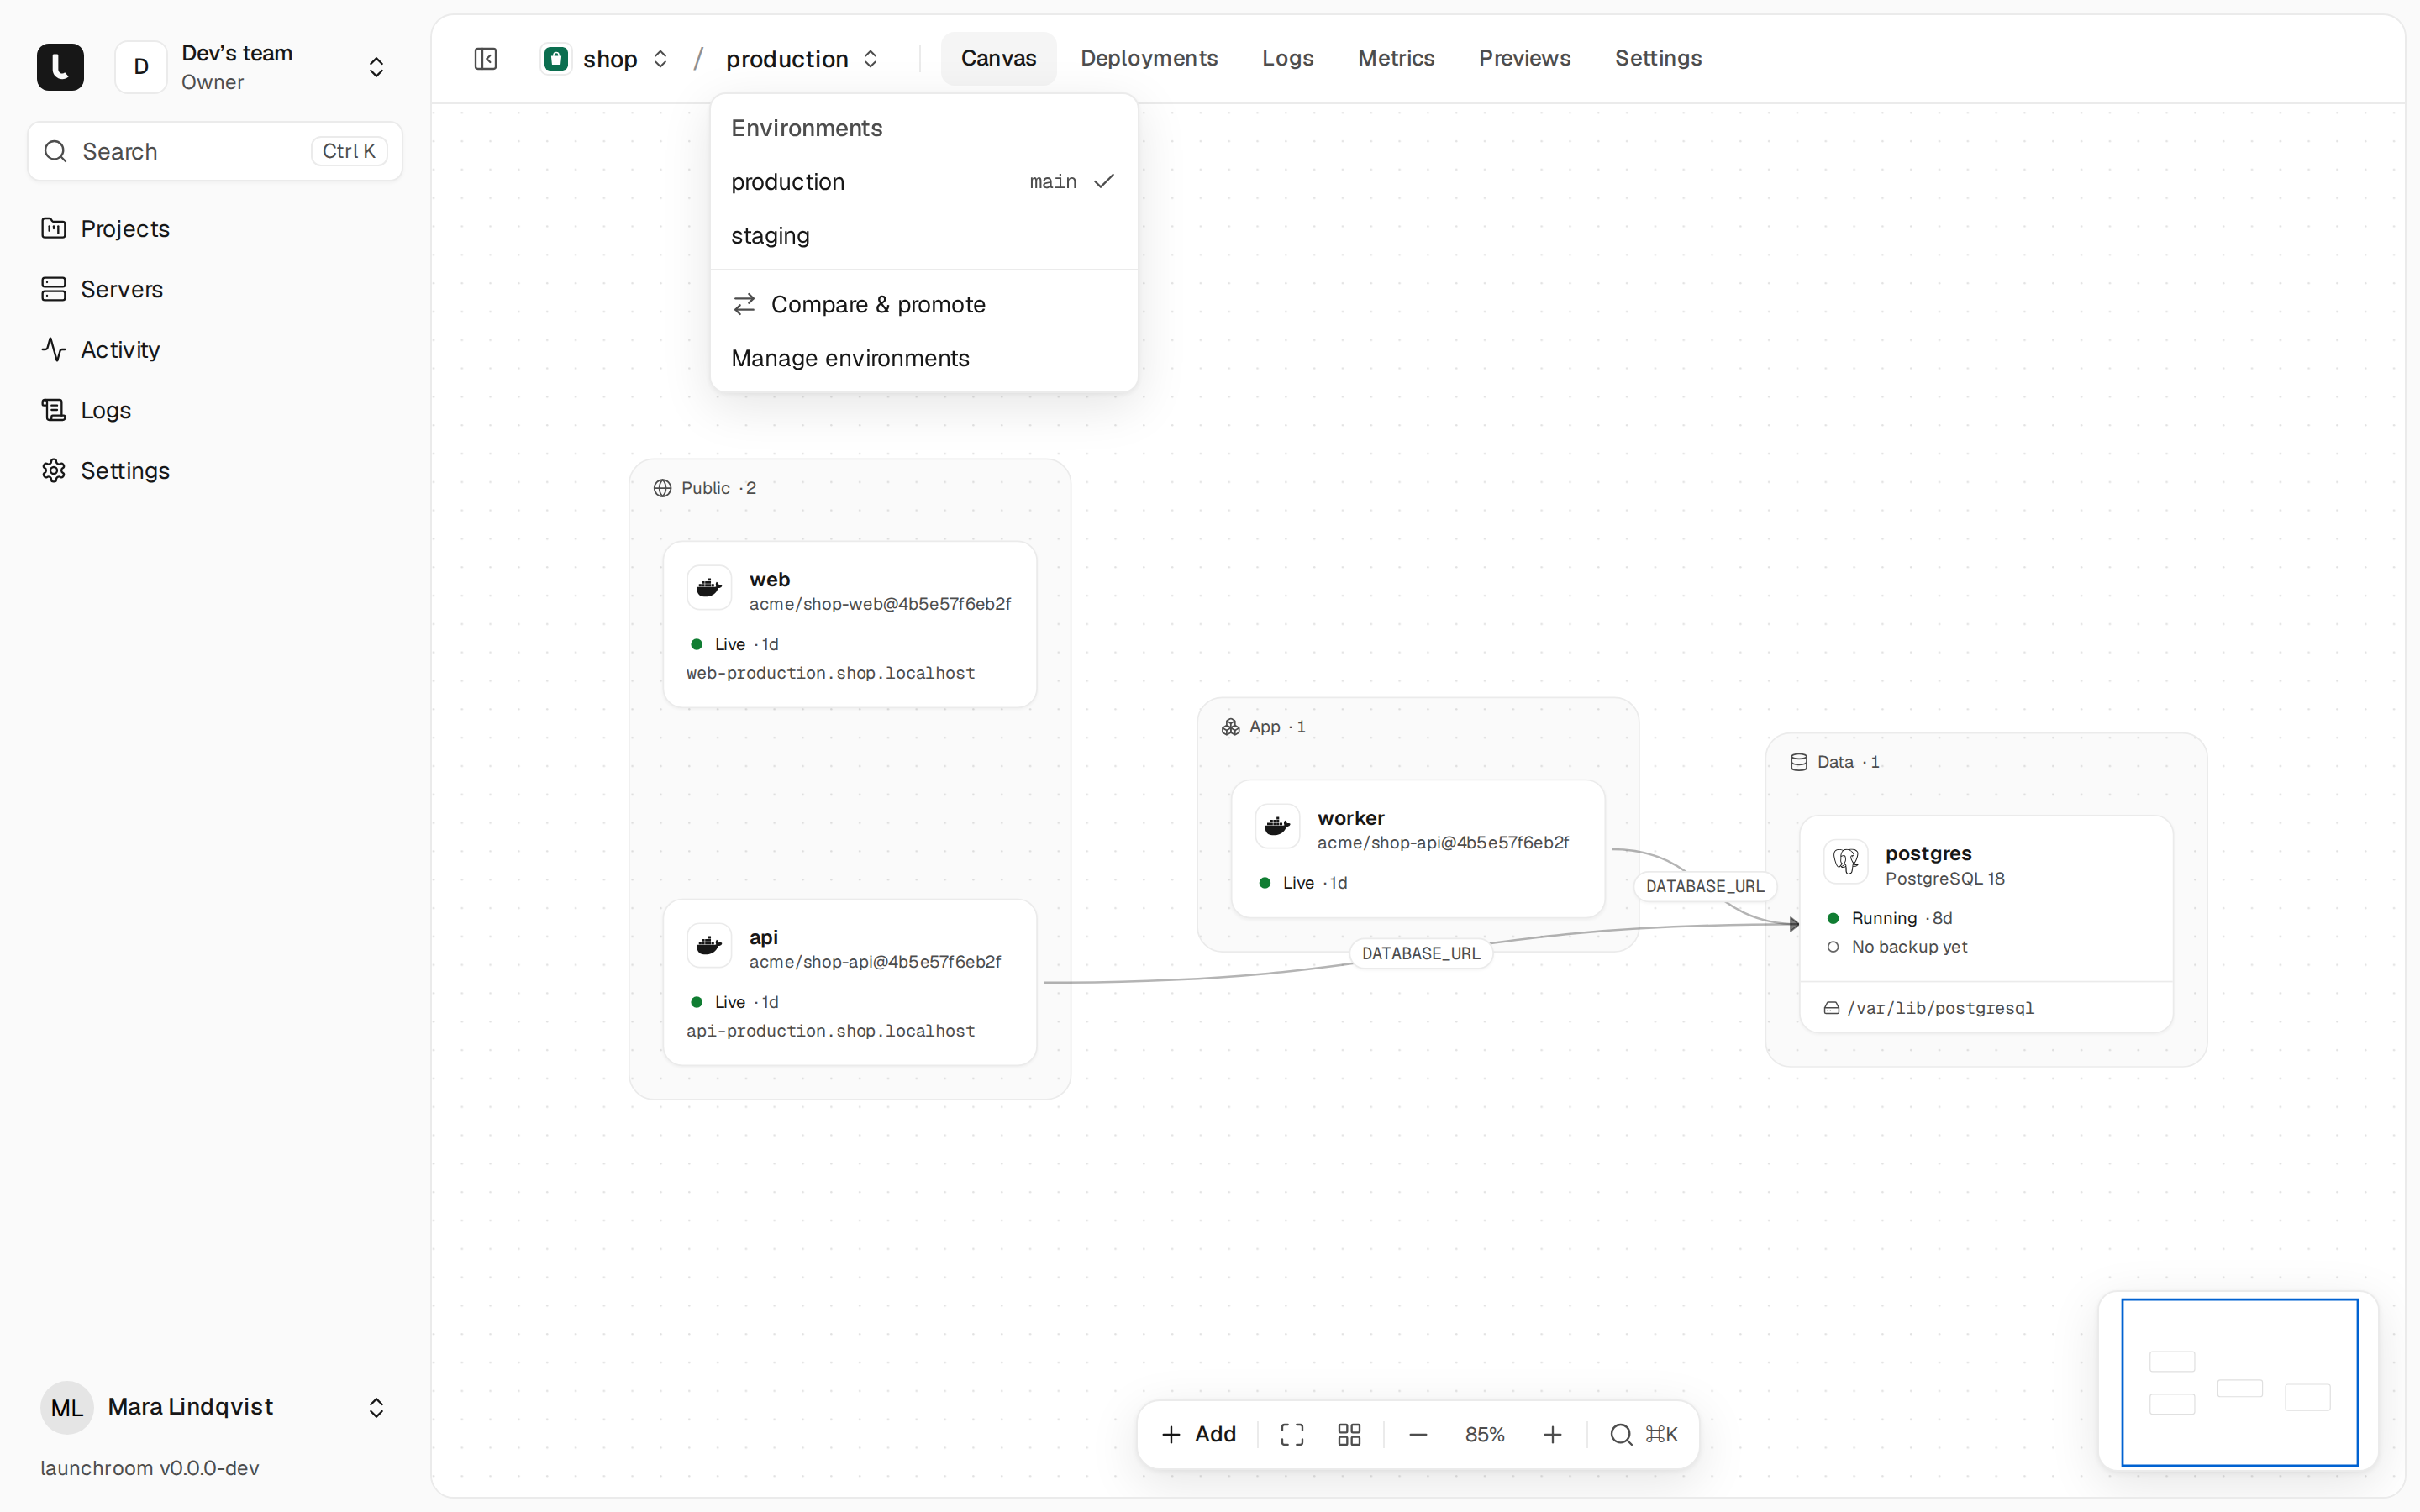Open Settings in the sidebar
The height and width of the screenshot is (1512, 2420).
point(214,471)
